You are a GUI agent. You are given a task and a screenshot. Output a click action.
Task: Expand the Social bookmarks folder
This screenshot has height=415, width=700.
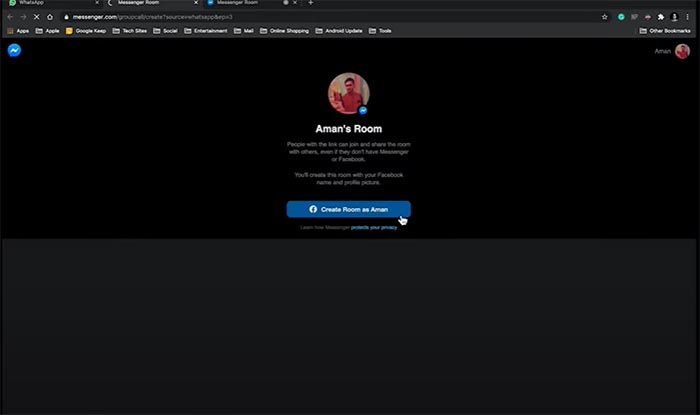(x=165, y=31)
